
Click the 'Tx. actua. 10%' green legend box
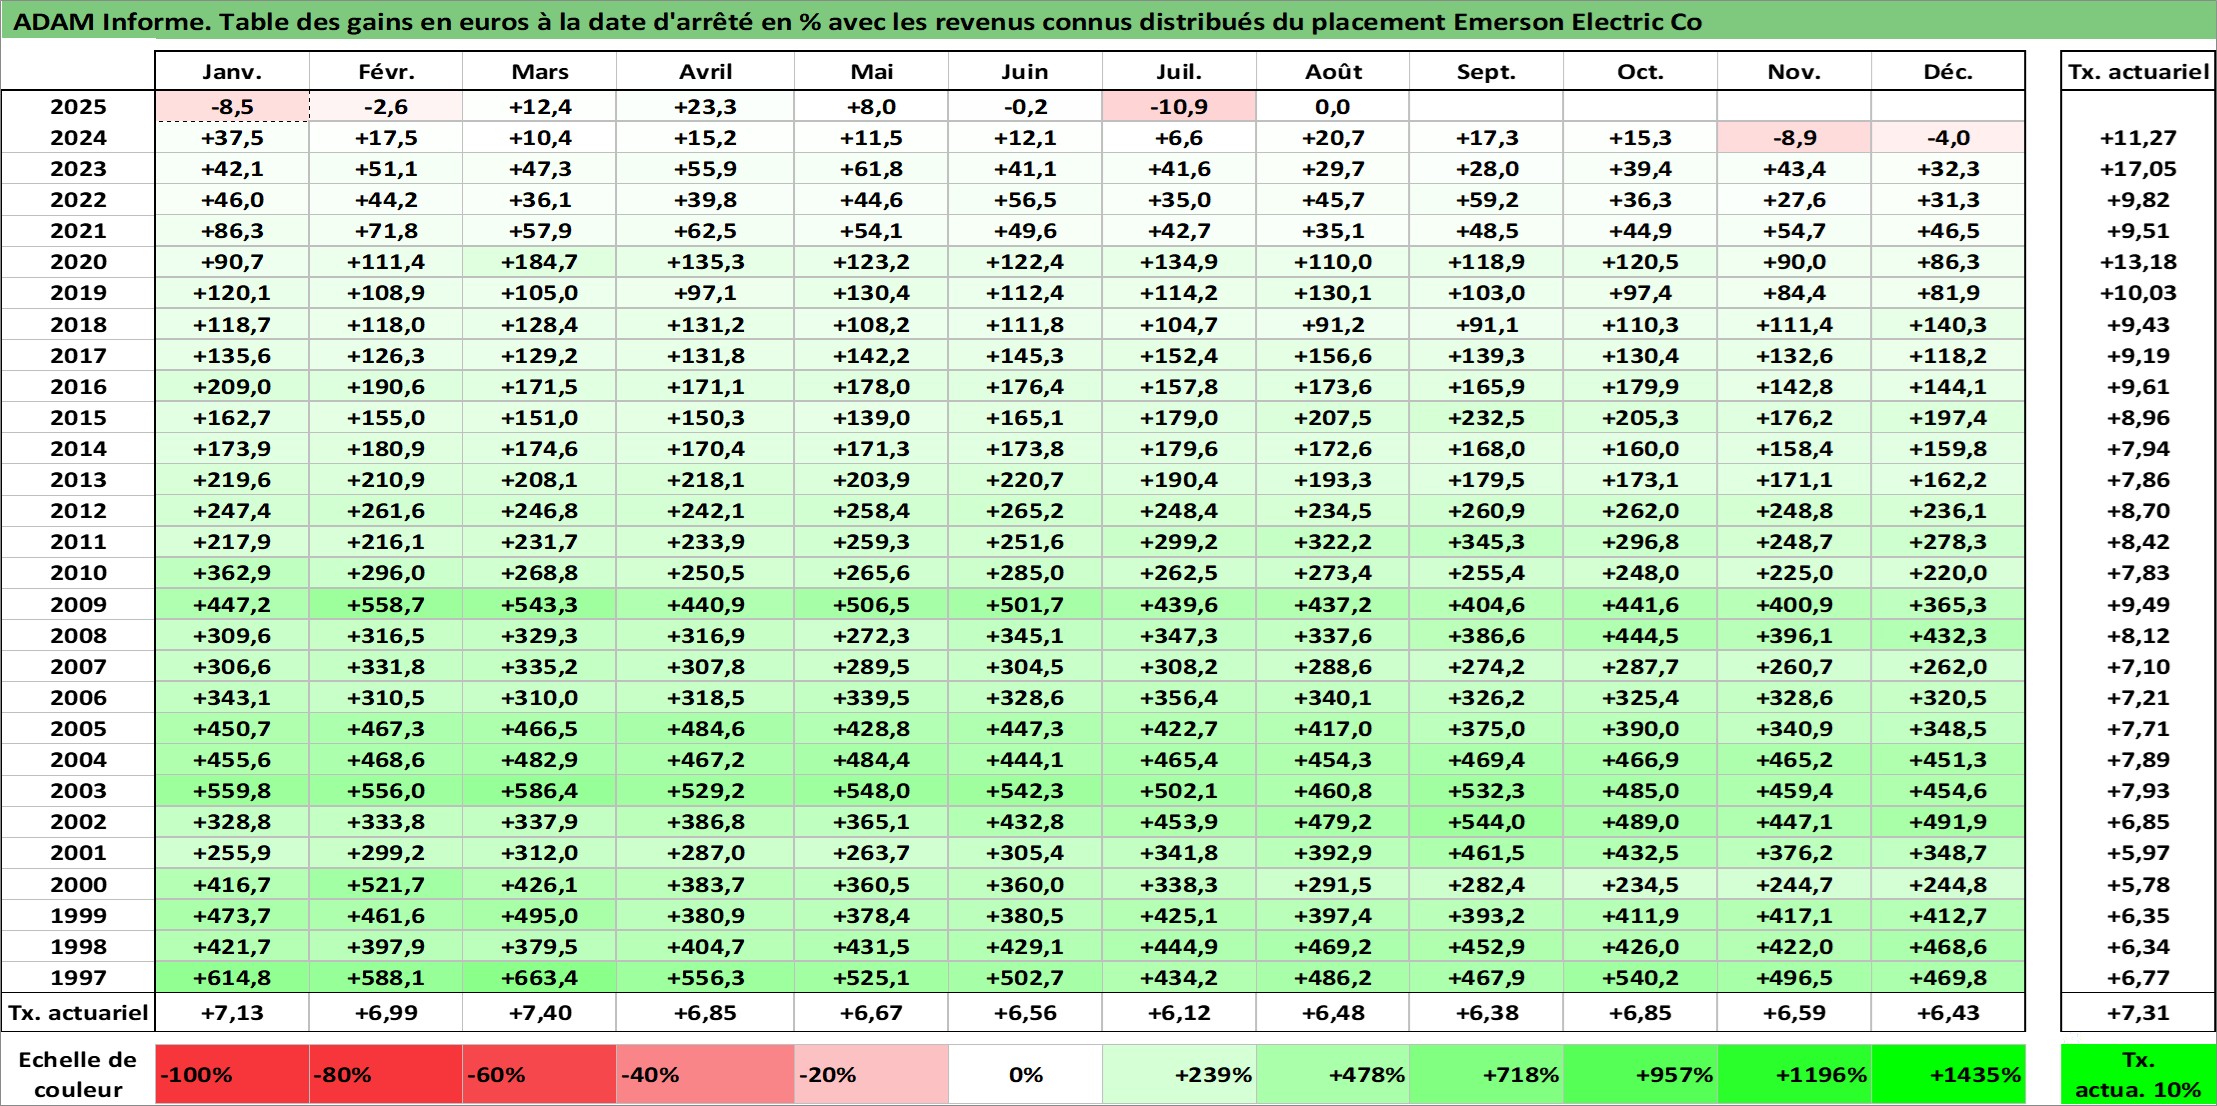point(2138,1075)
